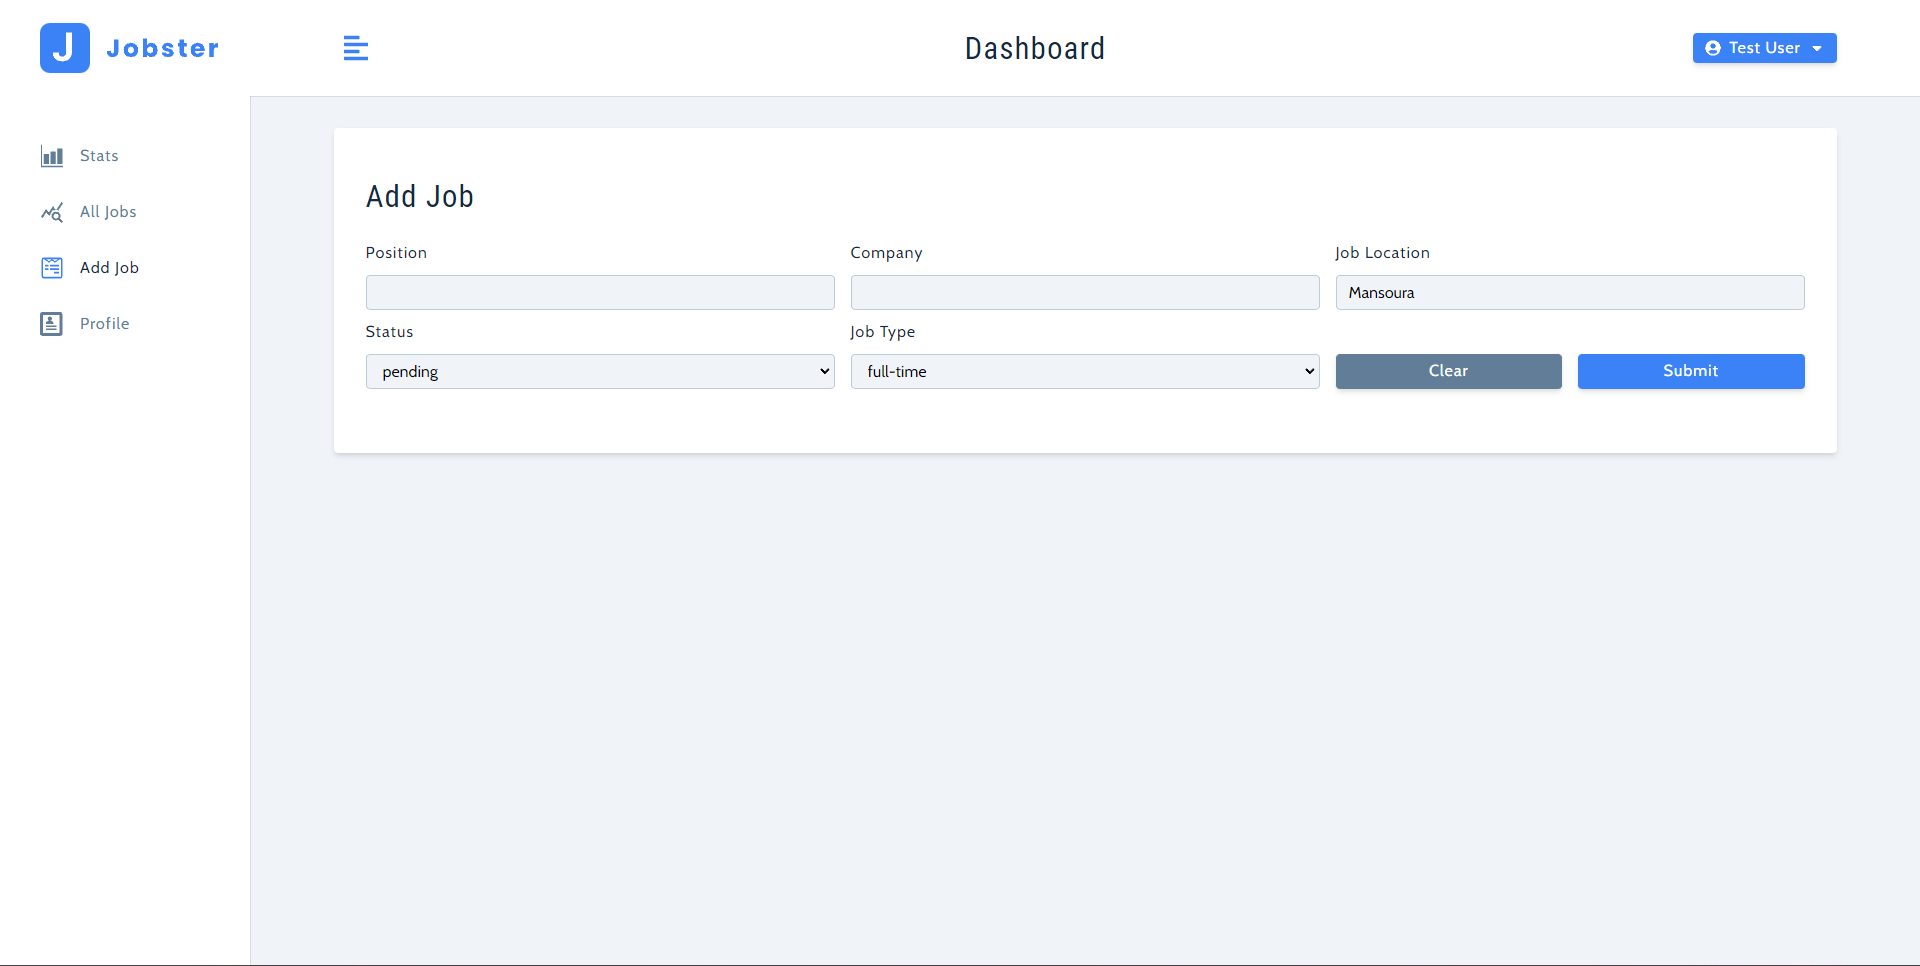
Task: Click the Stats bar chart icon
Action: coord(52,156)
